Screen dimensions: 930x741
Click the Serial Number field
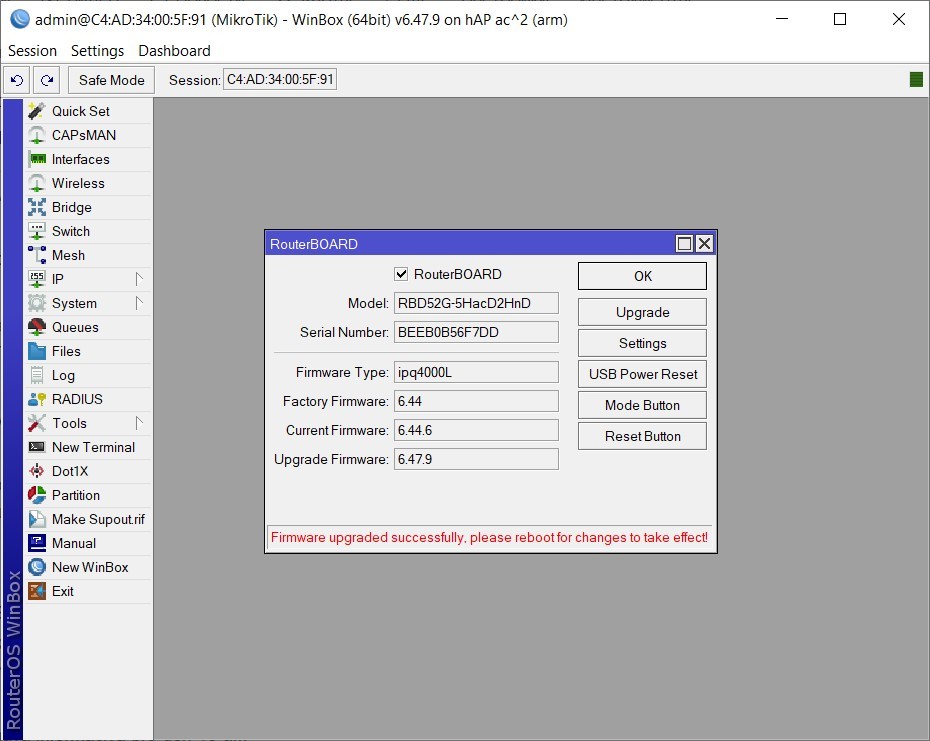pyautogui.click(x=476, y=332)
